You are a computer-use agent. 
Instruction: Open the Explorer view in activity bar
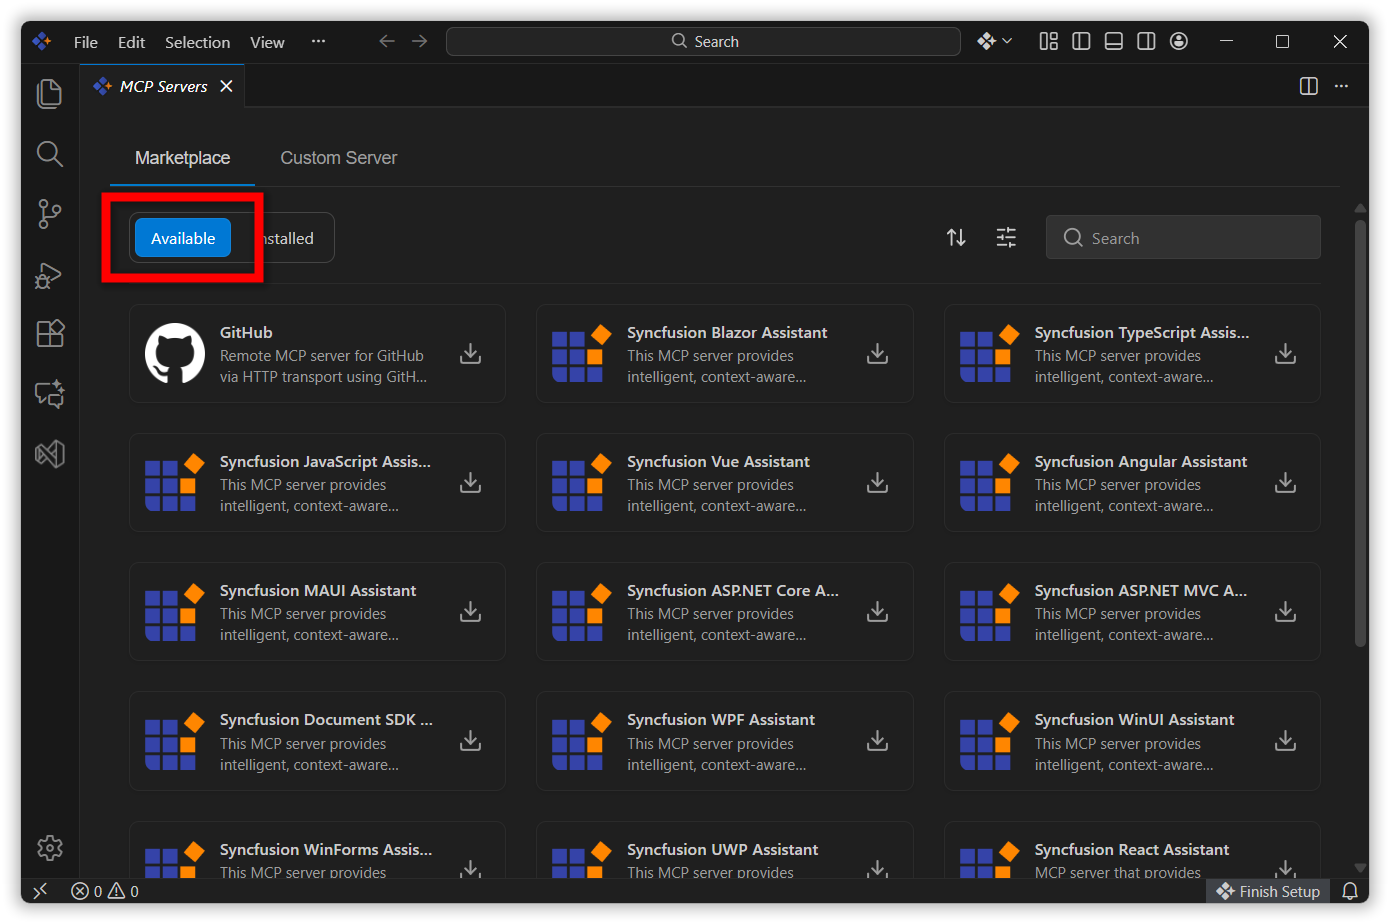49,94
